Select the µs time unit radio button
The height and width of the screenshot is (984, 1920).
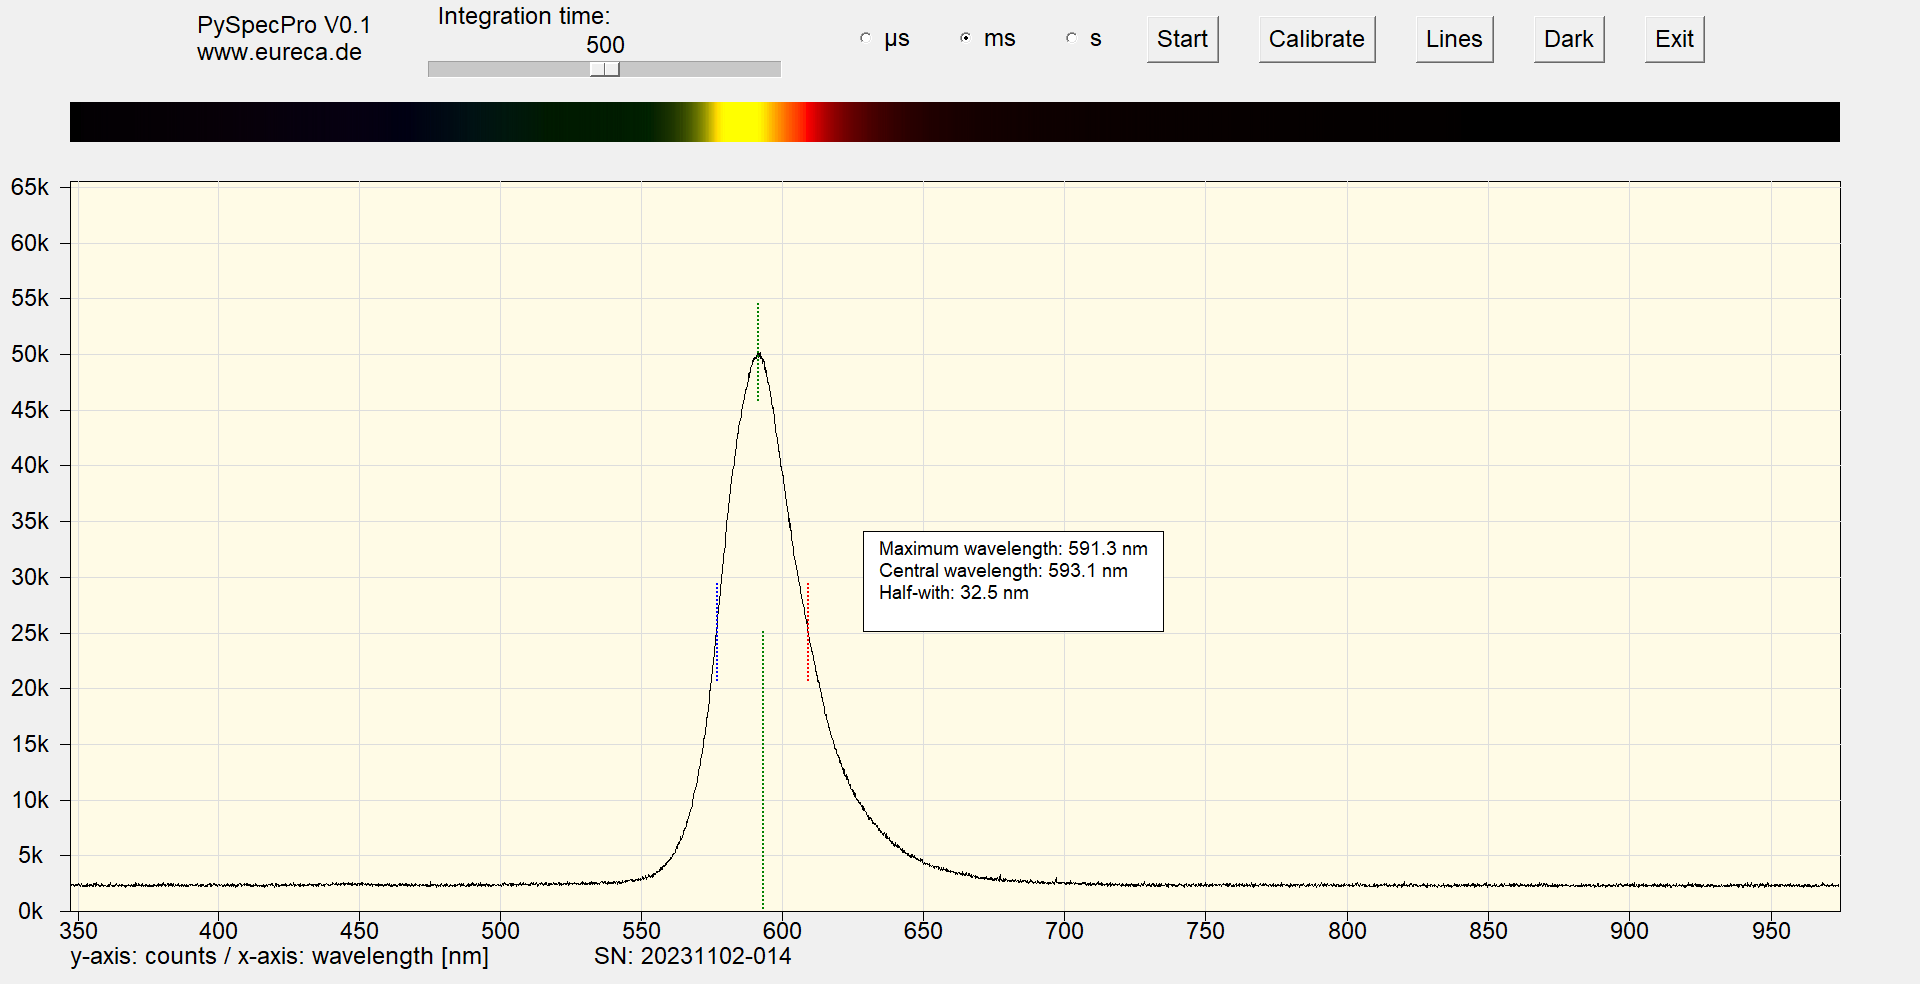[x=866, y=38]
